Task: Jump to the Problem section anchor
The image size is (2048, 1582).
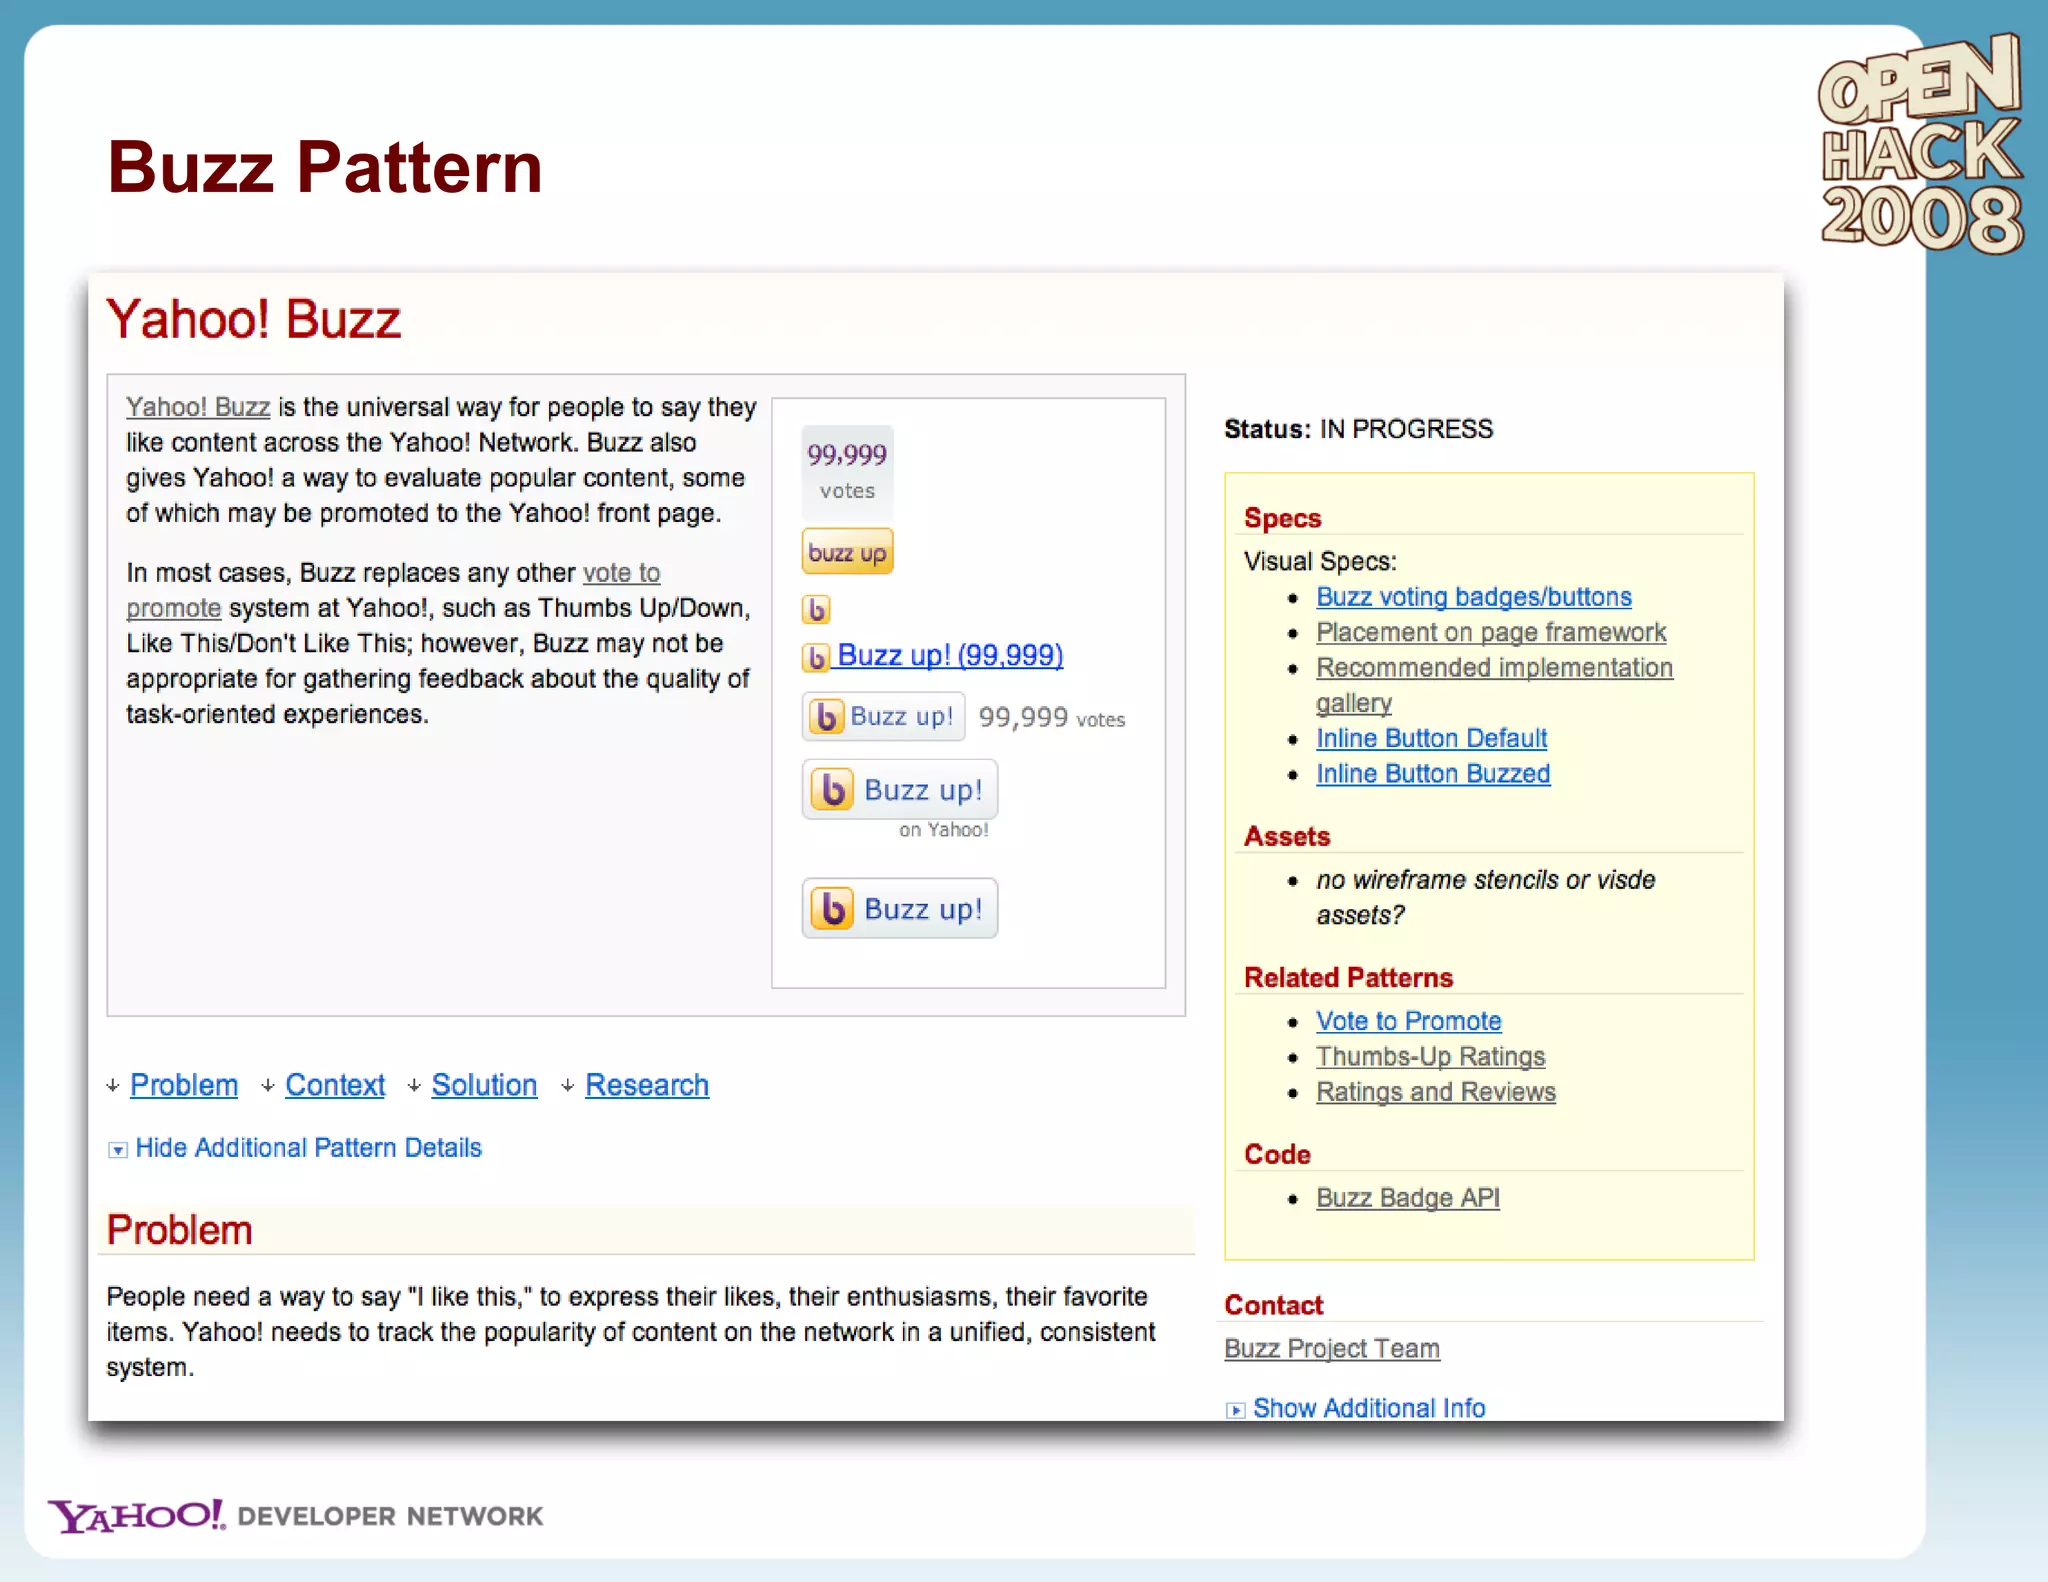Action: pyautogui.click(x=184, y=1085)
